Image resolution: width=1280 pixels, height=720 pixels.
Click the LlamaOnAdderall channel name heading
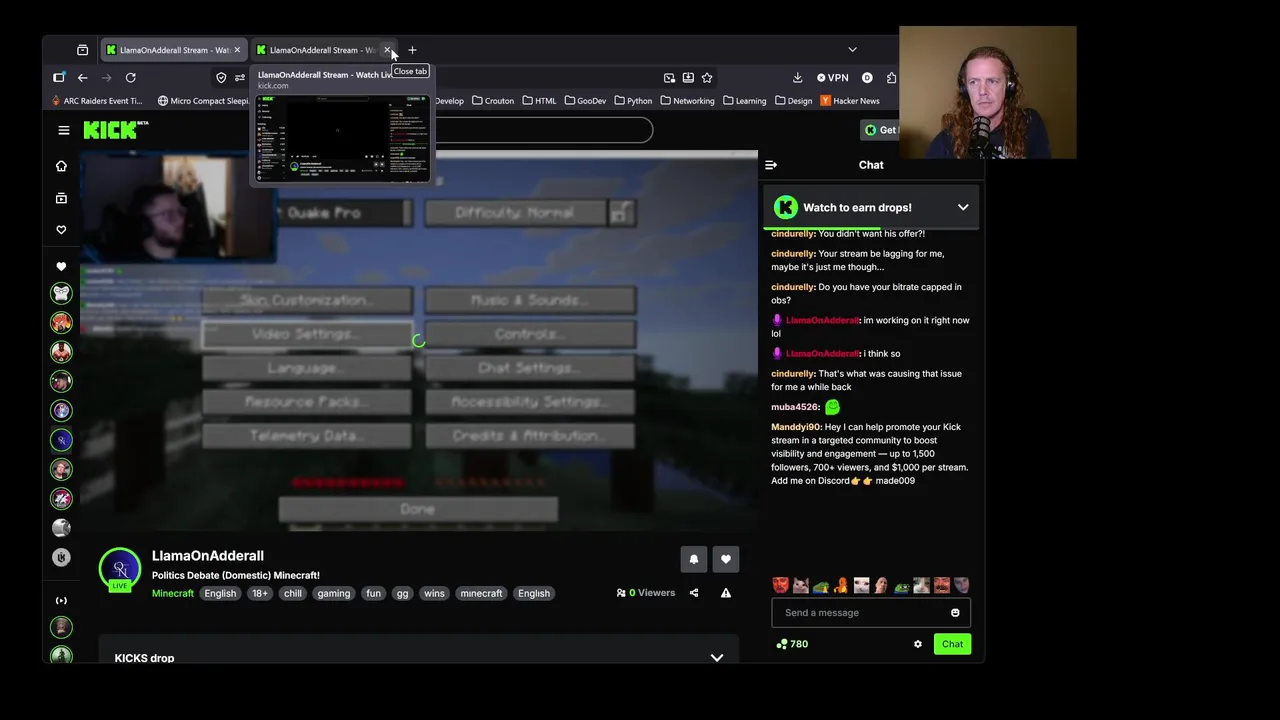pyautogui.click(x=208, y=556)
